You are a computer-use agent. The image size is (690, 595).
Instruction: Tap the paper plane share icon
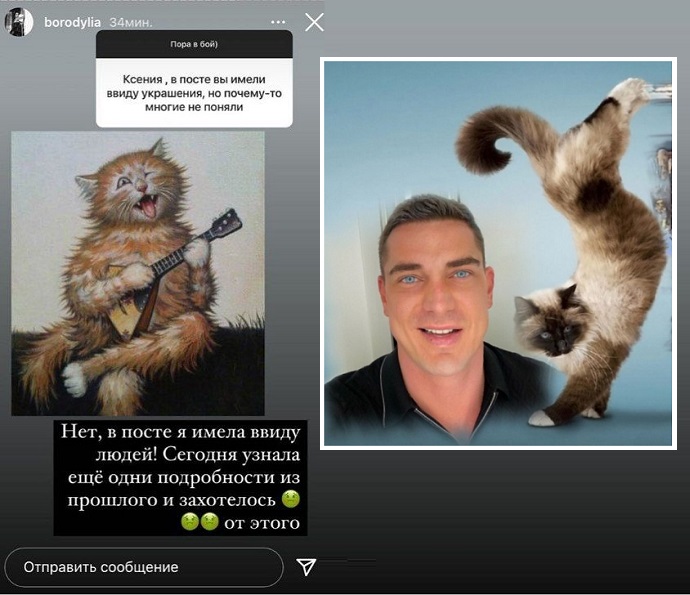tap(306, 567)
